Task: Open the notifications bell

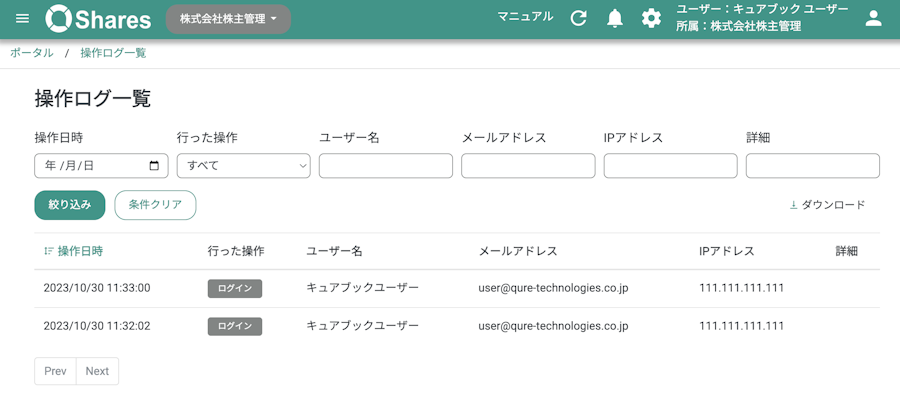Action: click(615, 19)
